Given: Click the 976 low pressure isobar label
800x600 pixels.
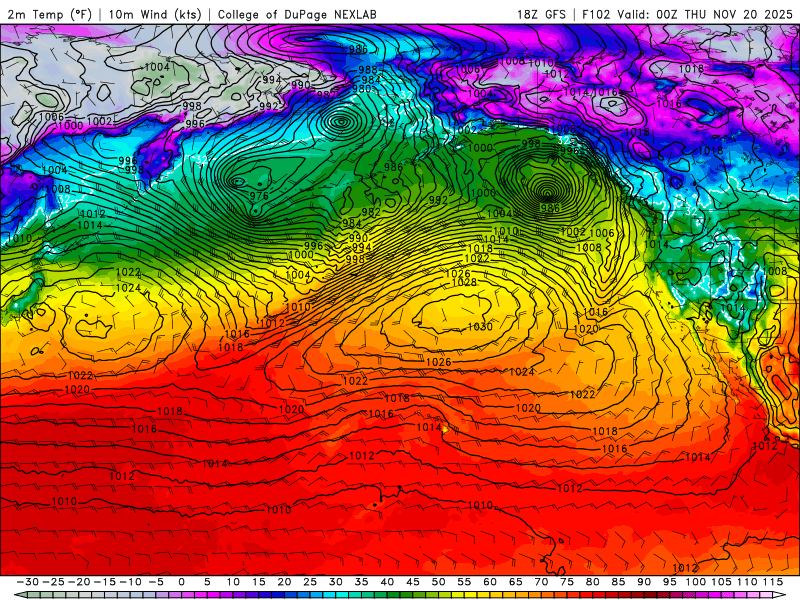Looking at the screenshot, I should tap(259, 195).
